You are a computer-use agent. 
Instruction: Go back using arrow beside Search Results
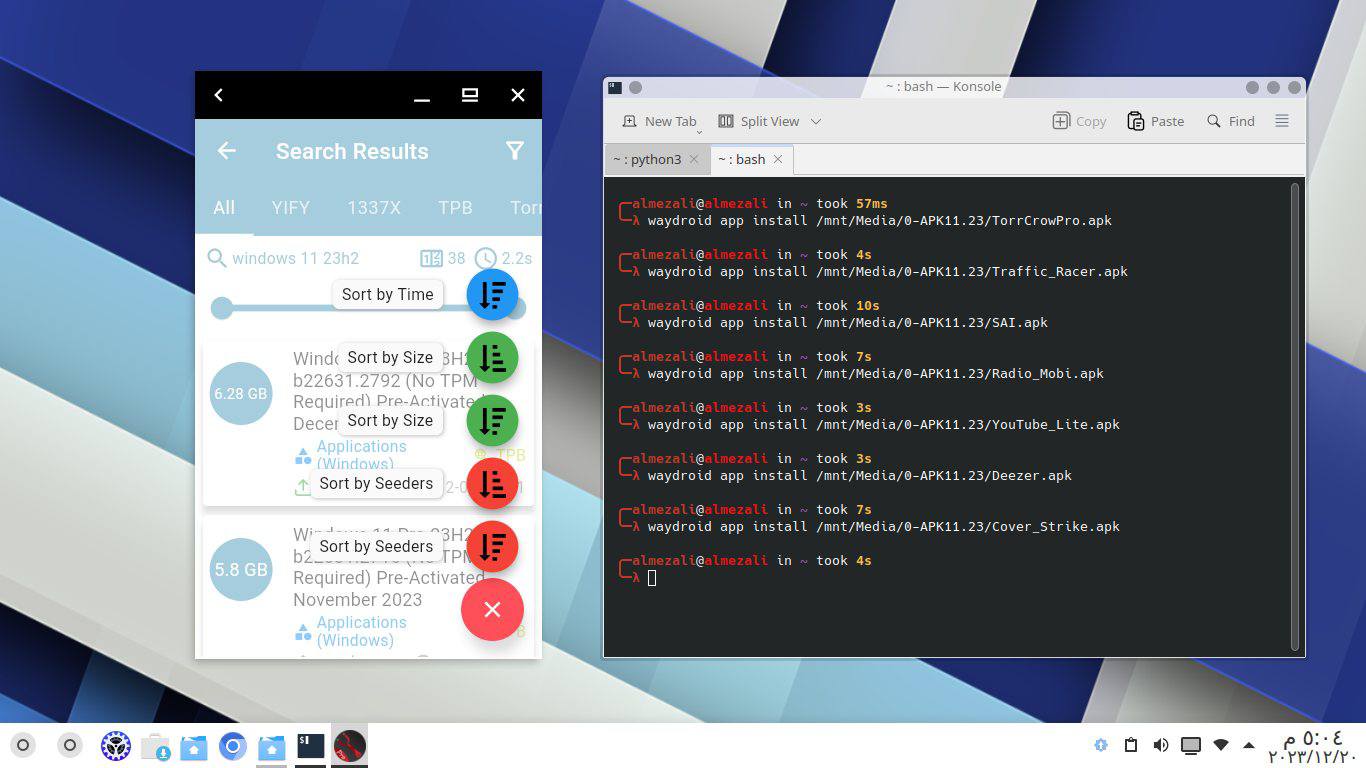[227, 151]
